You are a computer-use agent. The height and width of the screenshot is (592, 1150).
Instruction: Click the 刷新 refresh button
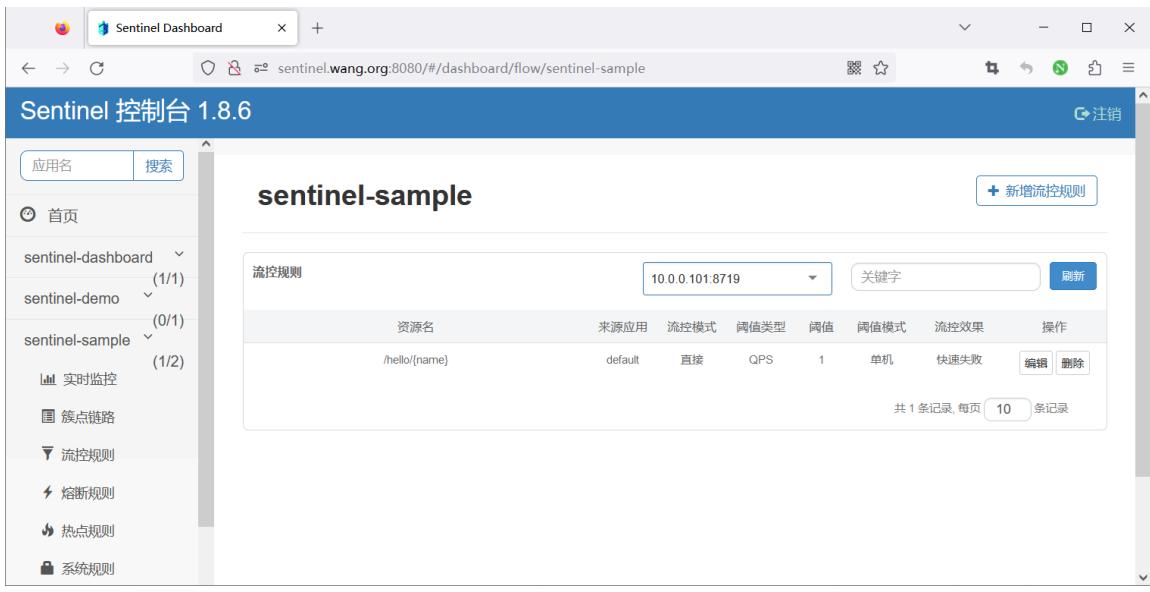click(x=1073, y=277)
